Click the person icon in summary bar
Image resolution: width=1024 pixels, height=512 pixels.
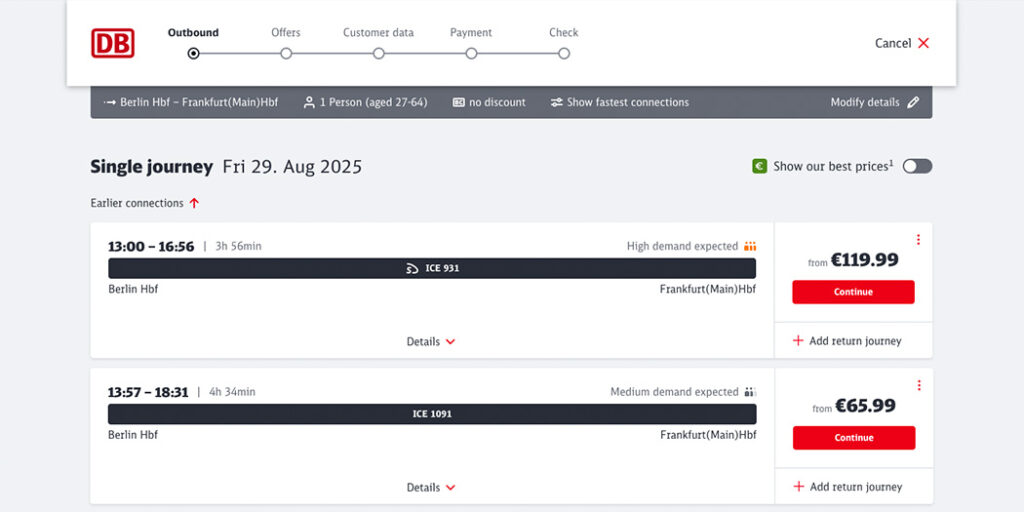309,103
